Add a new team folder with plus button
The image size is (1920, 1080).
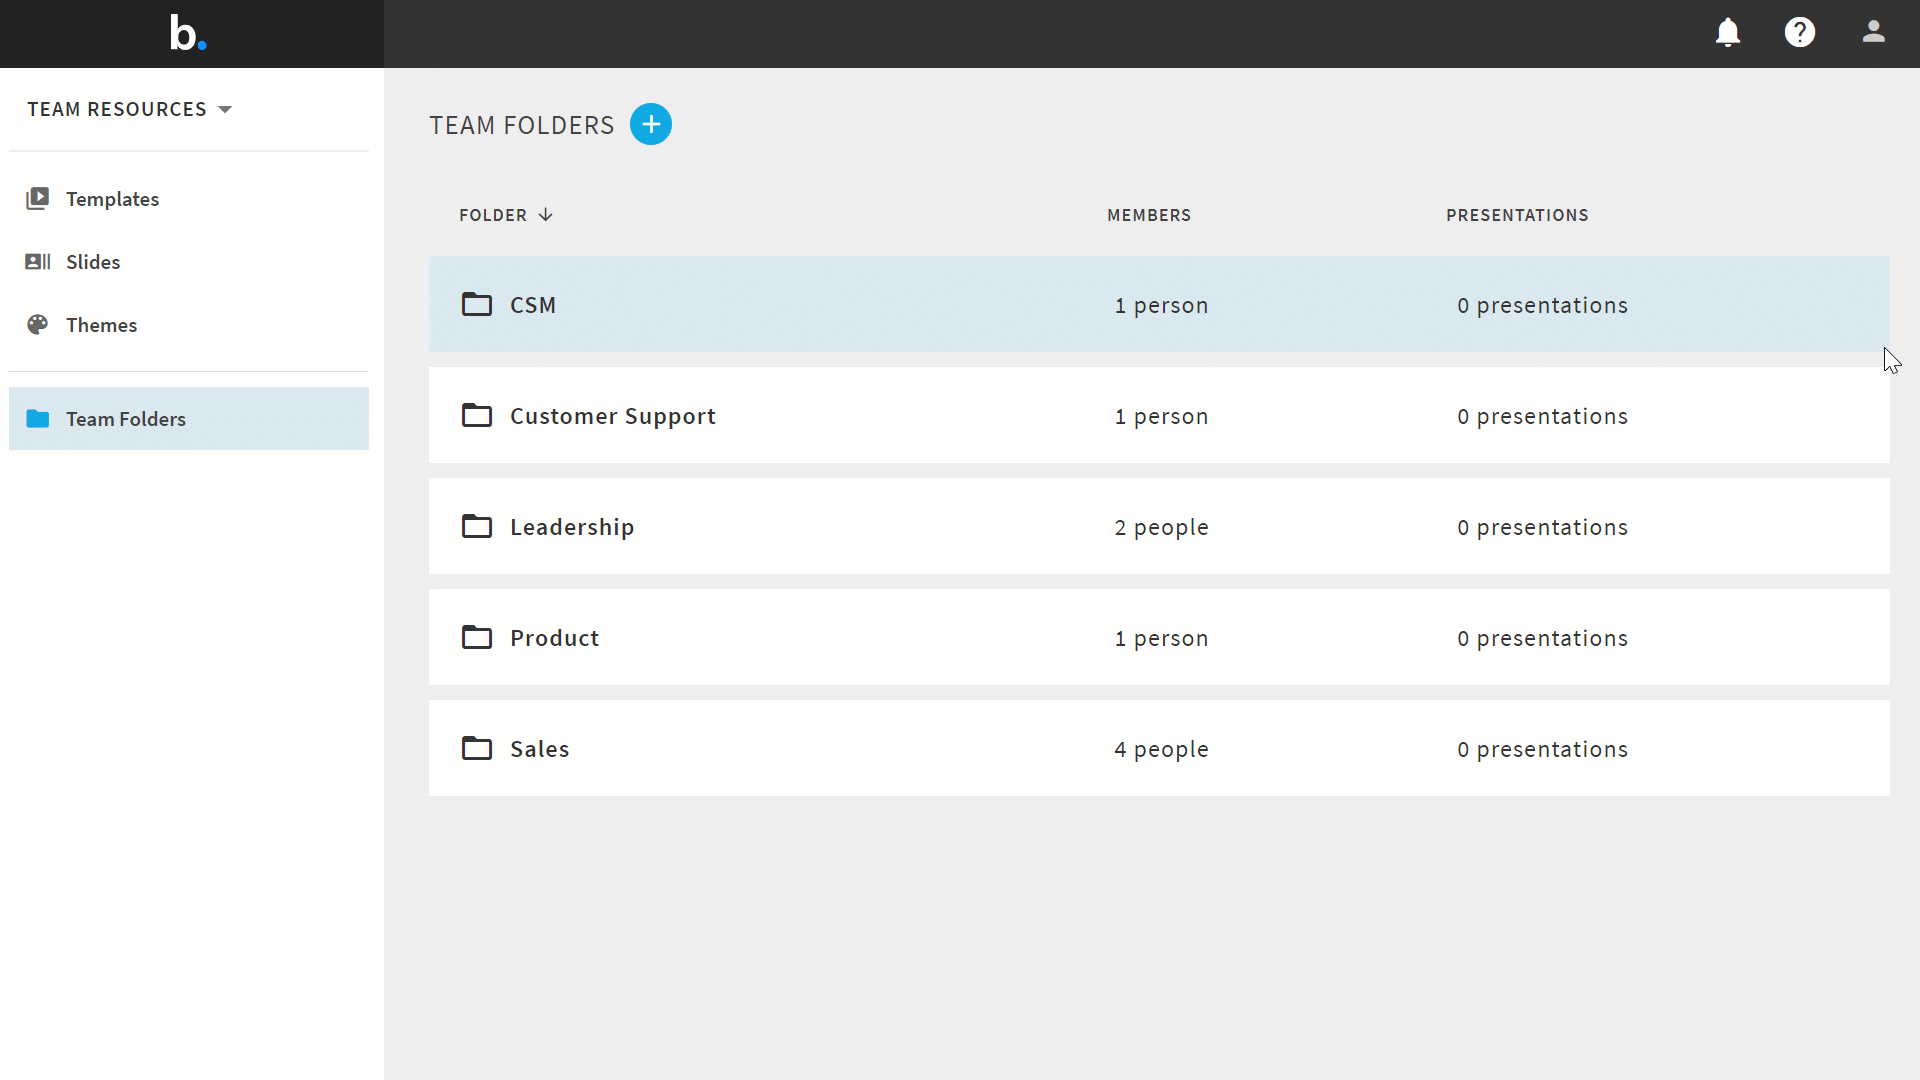click(x=651, y=124)
